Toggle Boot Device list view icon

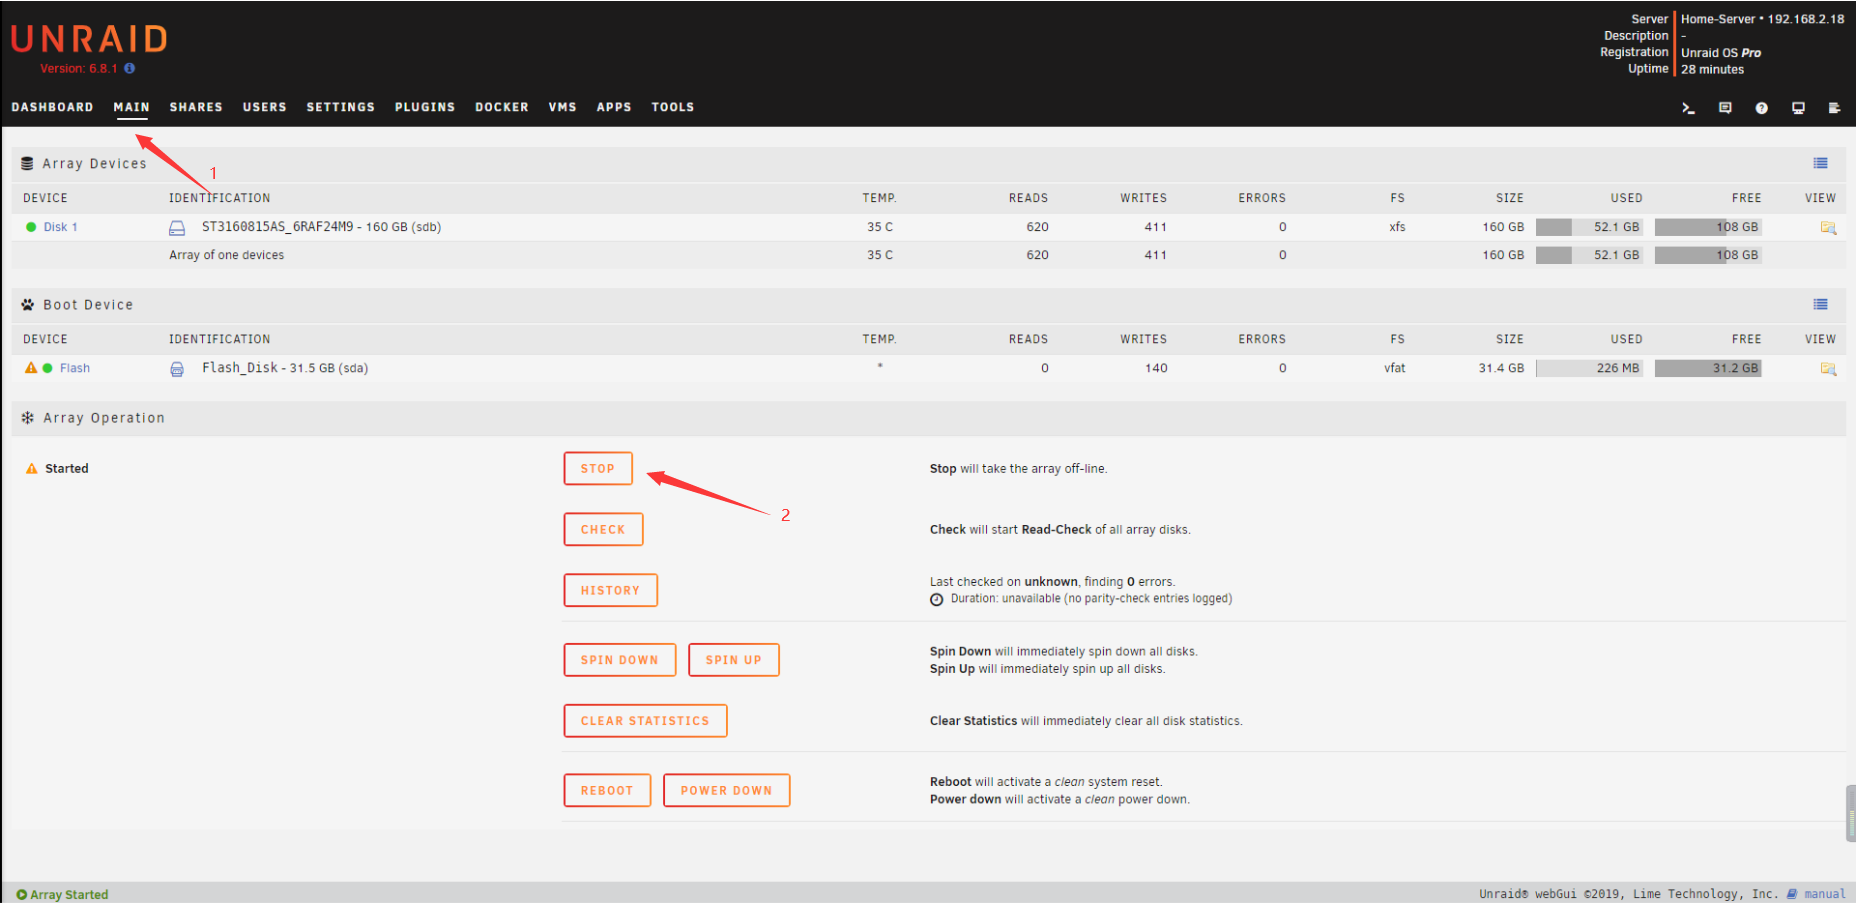point(1820,304)
